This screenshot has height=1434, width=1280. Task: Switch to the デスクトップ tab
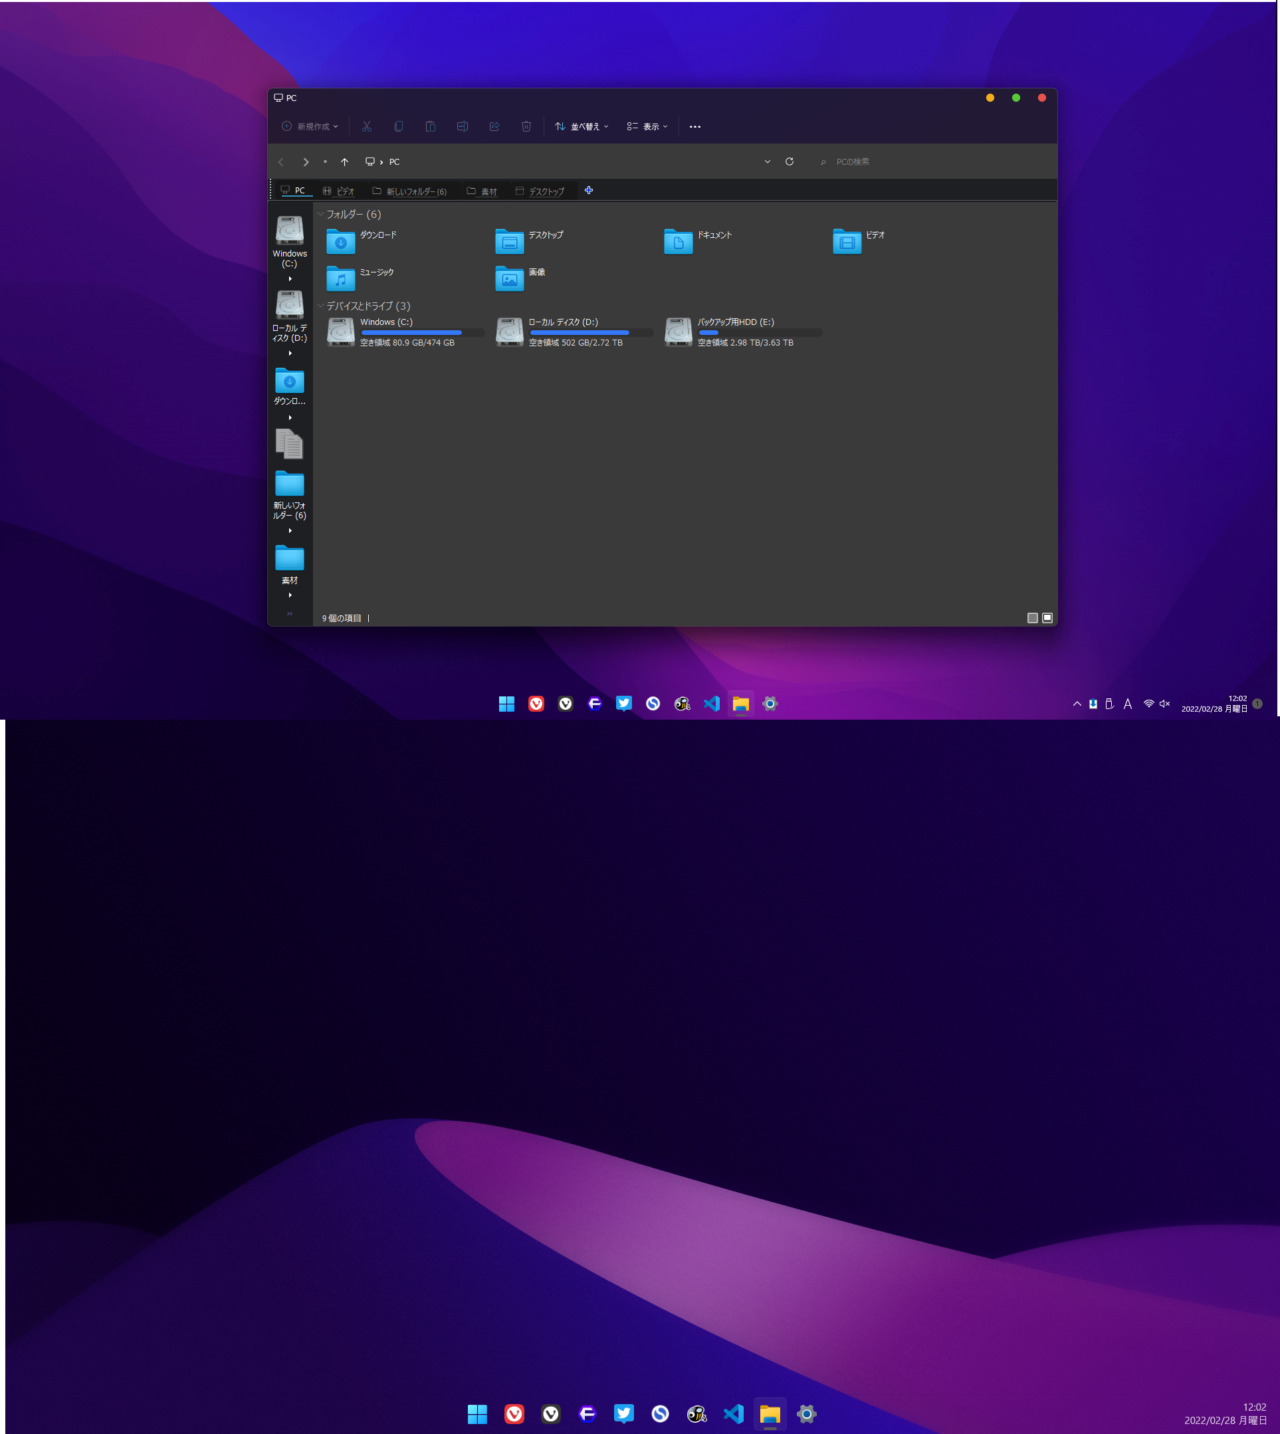click(x=540, y=191)
